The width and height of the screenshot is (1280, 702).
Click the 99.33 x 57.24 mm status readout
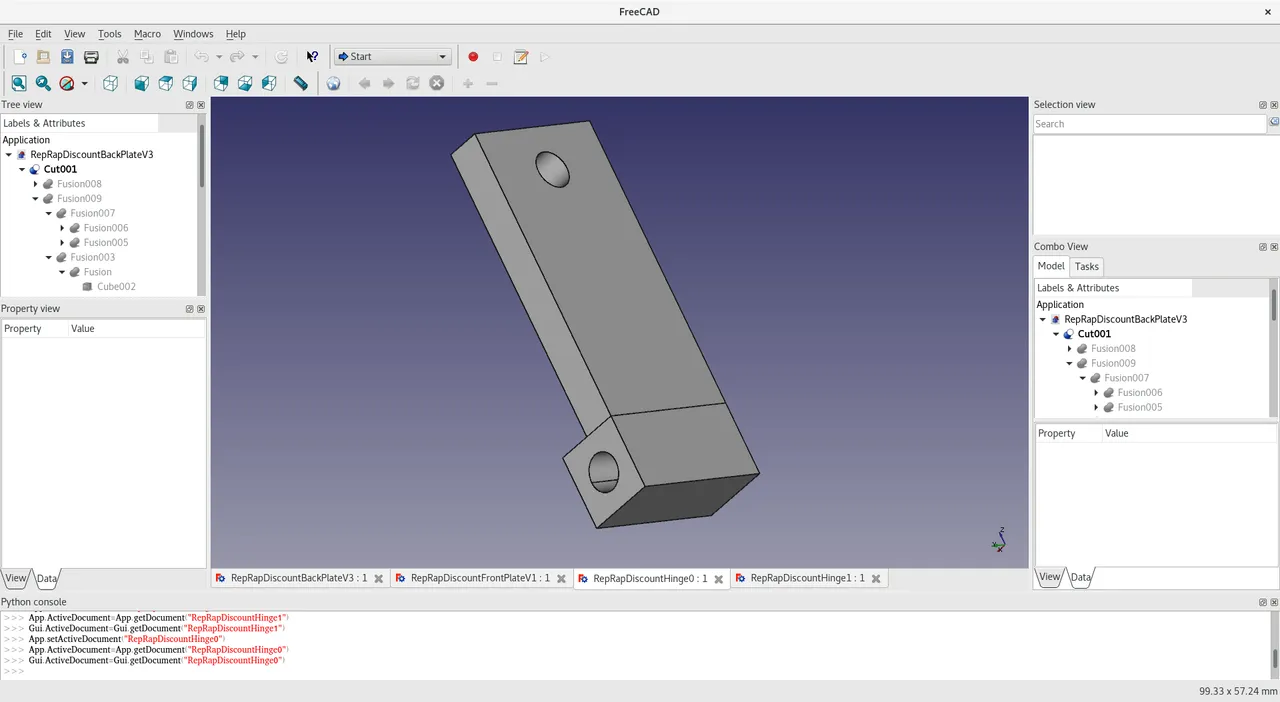click(x=1238, y=692)
